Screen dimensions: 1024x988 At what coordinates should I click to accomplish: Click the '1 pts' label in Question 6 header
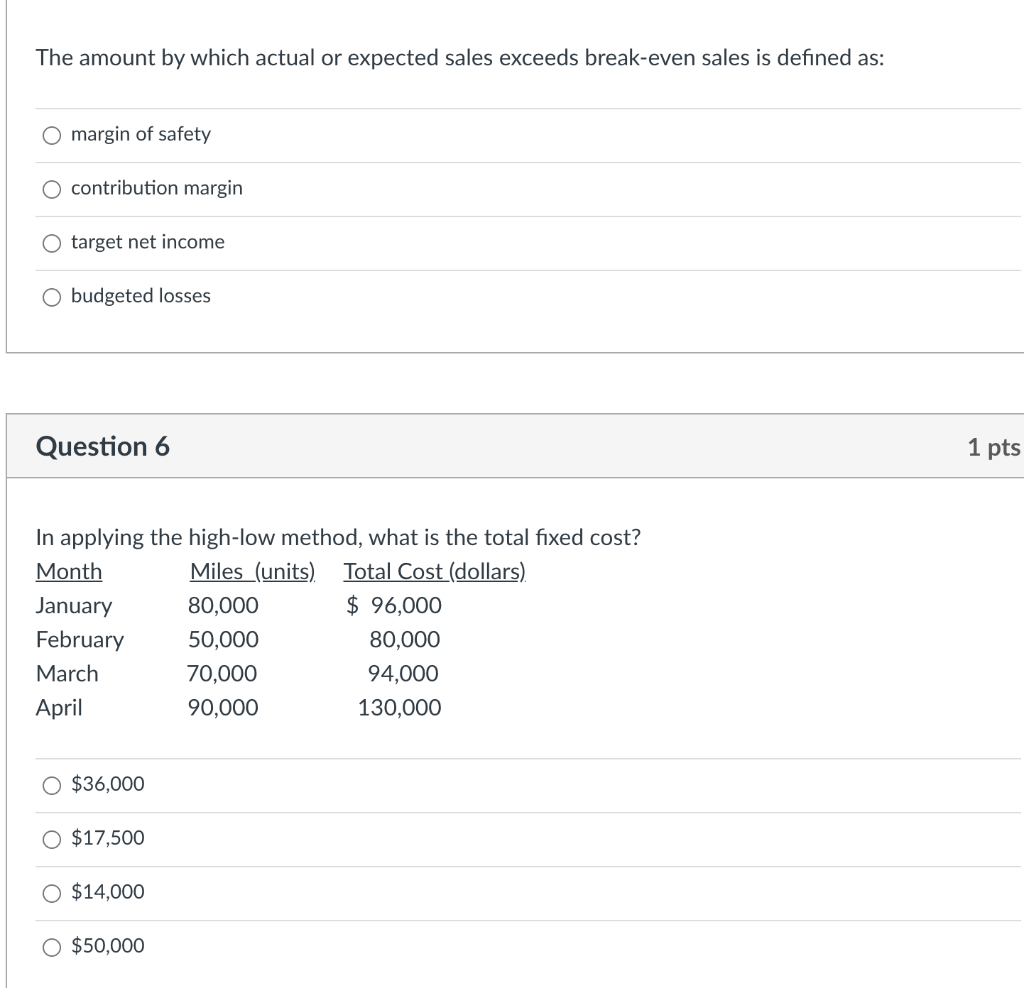[x=993, y=447]
